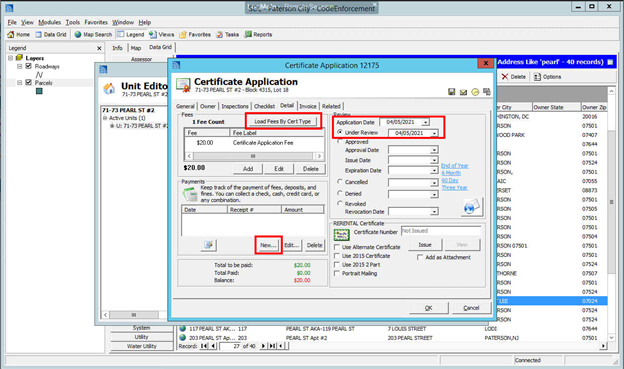The width and height of the screenshot is (624, 369).
Task: Switch to the Invoice tab
Action: coord(308,106)
